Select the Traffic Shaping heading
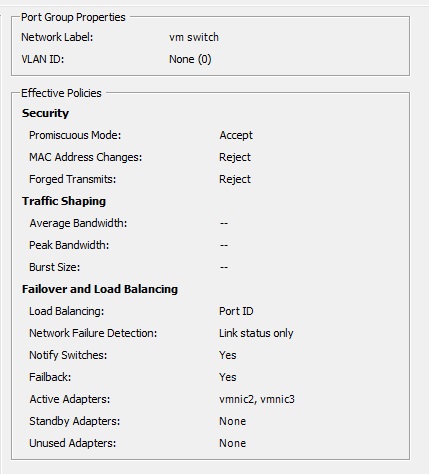Screen dimensions: 429x474 tap(64, 201)
